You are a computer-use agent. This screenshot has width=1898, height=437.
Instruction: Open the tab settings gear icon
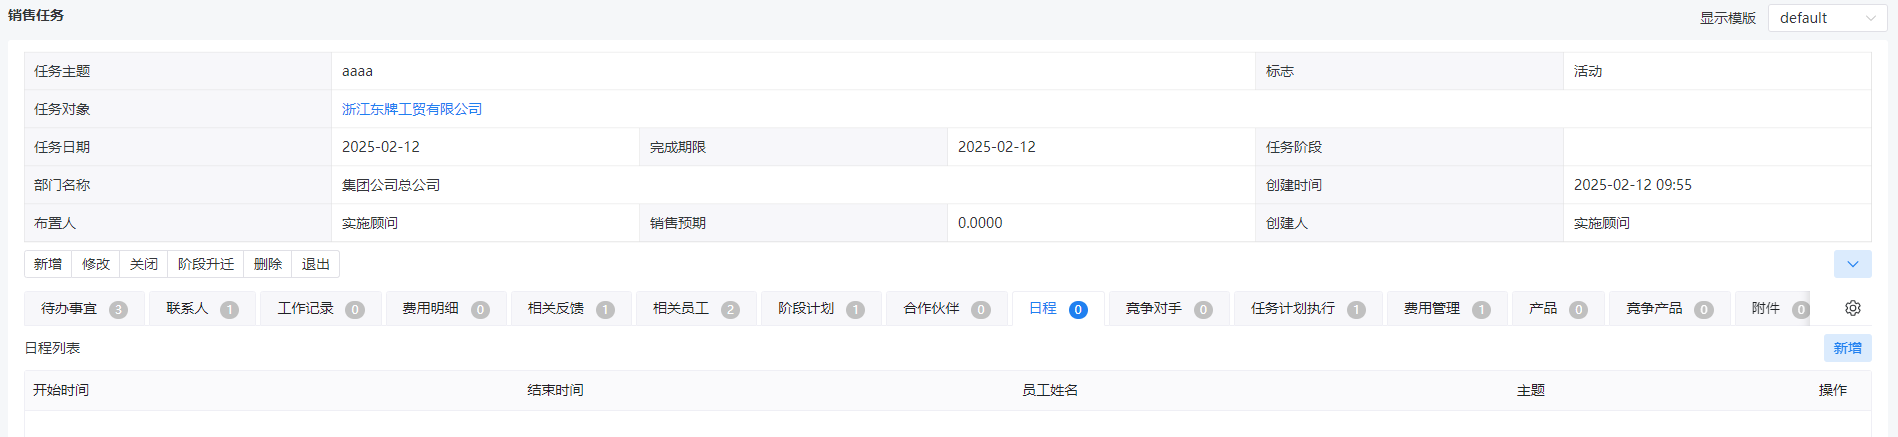(1852, 308)
